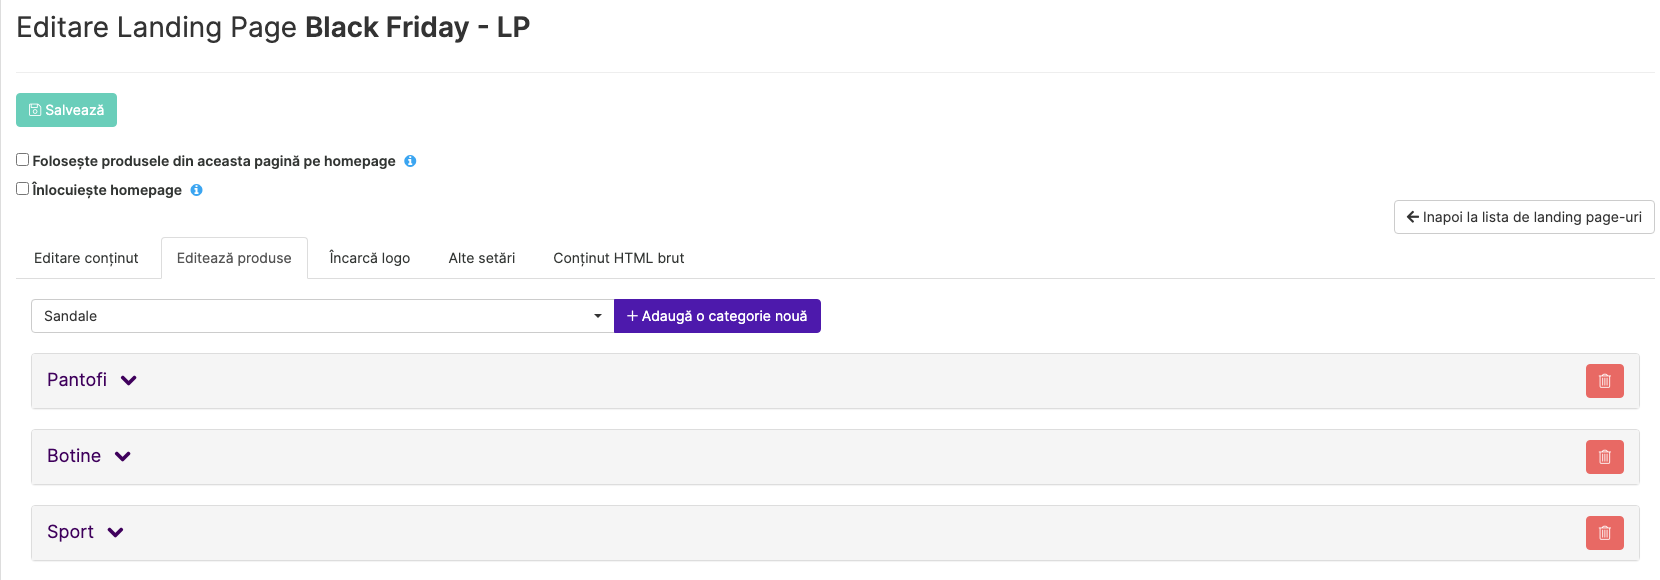Screen dimensions: 1660x580
Task: Click the Pantofi category title
Action: 77,380
